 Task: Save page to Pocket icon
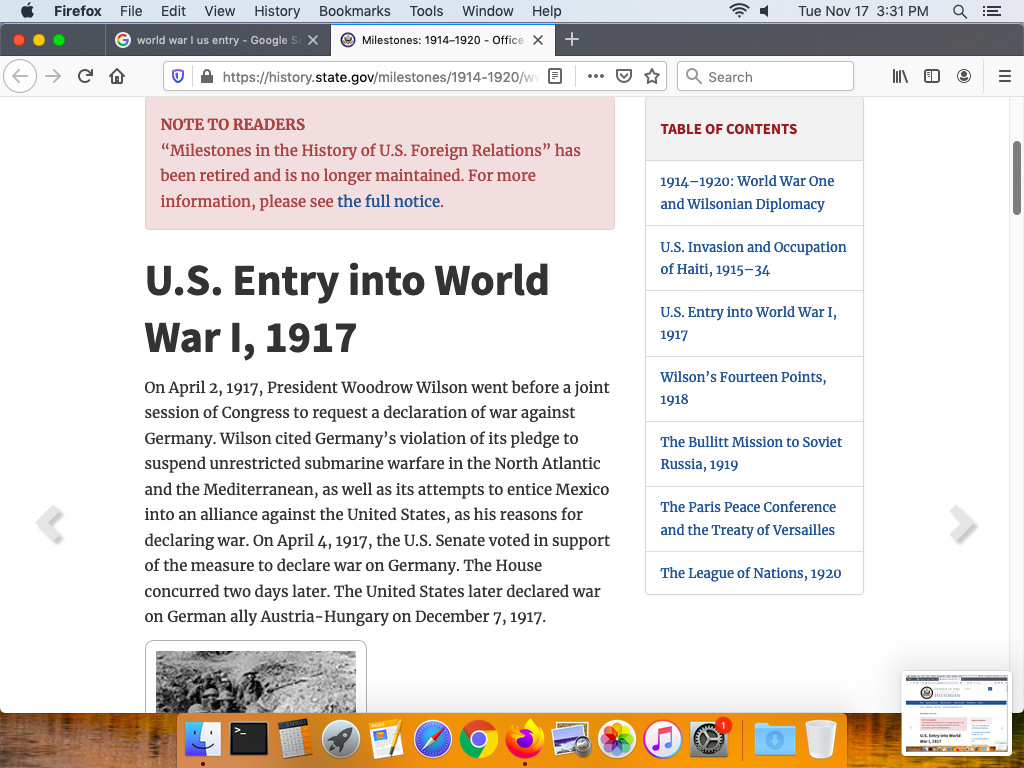(624, 77)
